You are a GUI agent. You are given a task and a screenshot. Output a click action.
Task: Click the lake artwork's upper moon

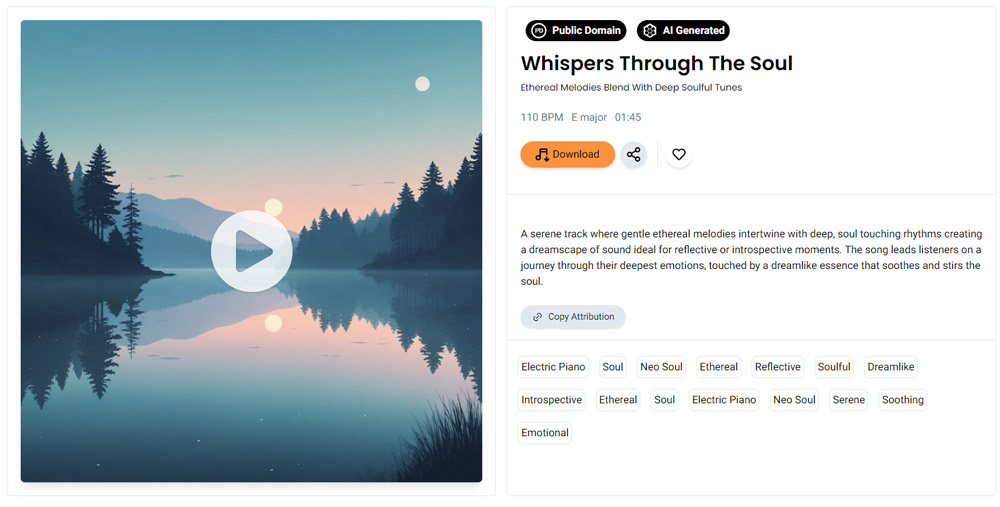[x=422, y=84]
